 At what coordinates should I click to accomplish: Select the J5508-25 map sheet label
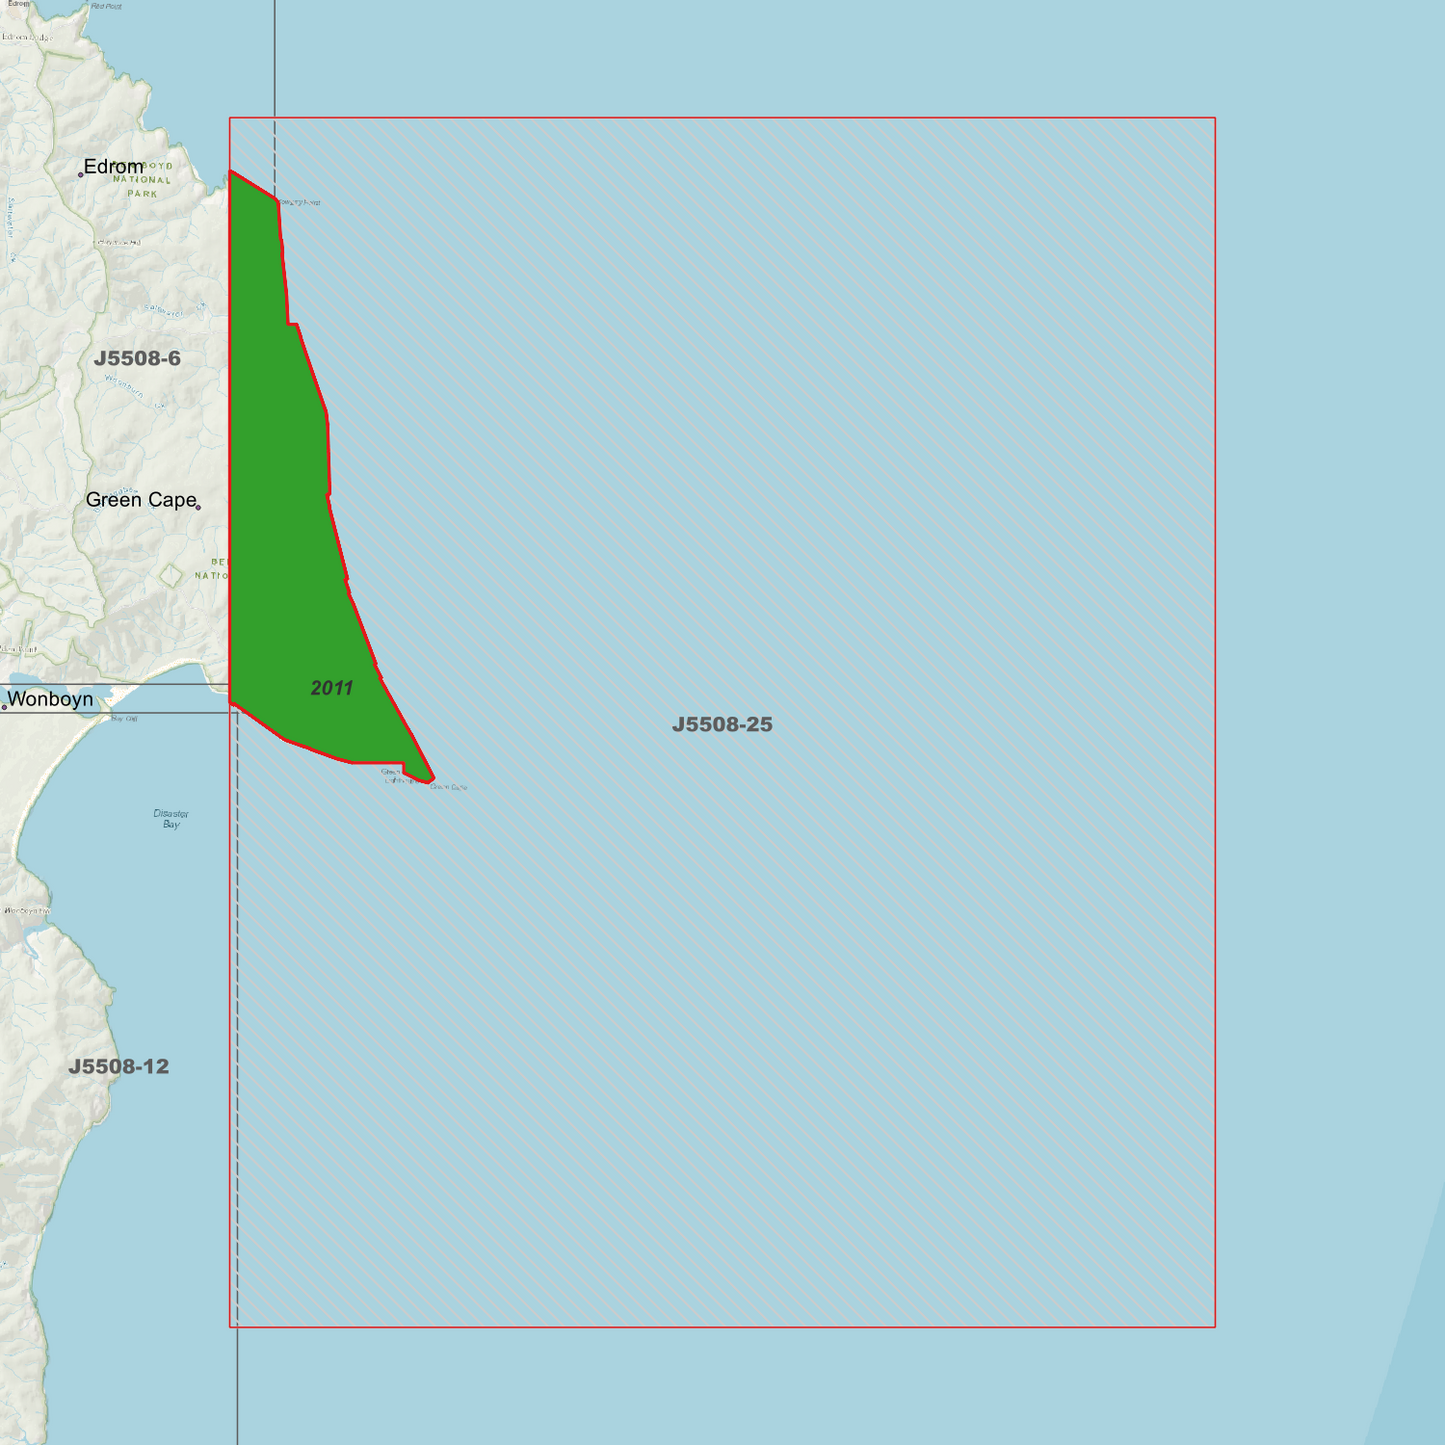pos(722,724)
